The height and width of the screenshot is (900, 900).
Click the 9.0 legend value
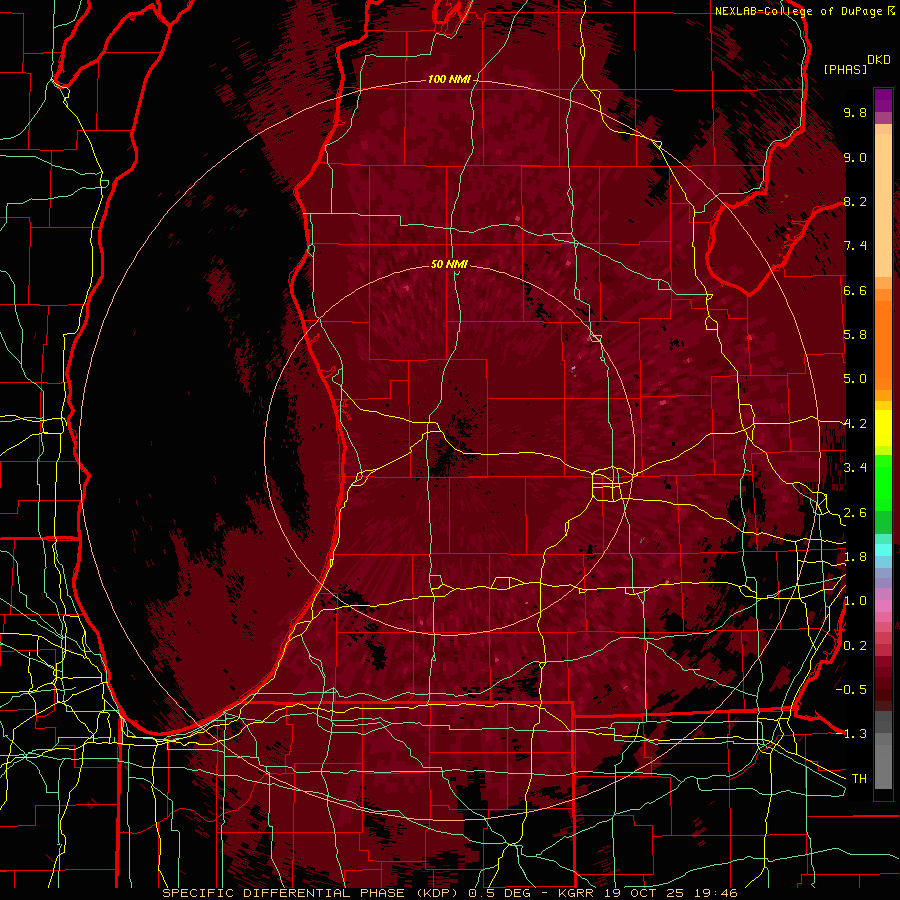[855, 157]
